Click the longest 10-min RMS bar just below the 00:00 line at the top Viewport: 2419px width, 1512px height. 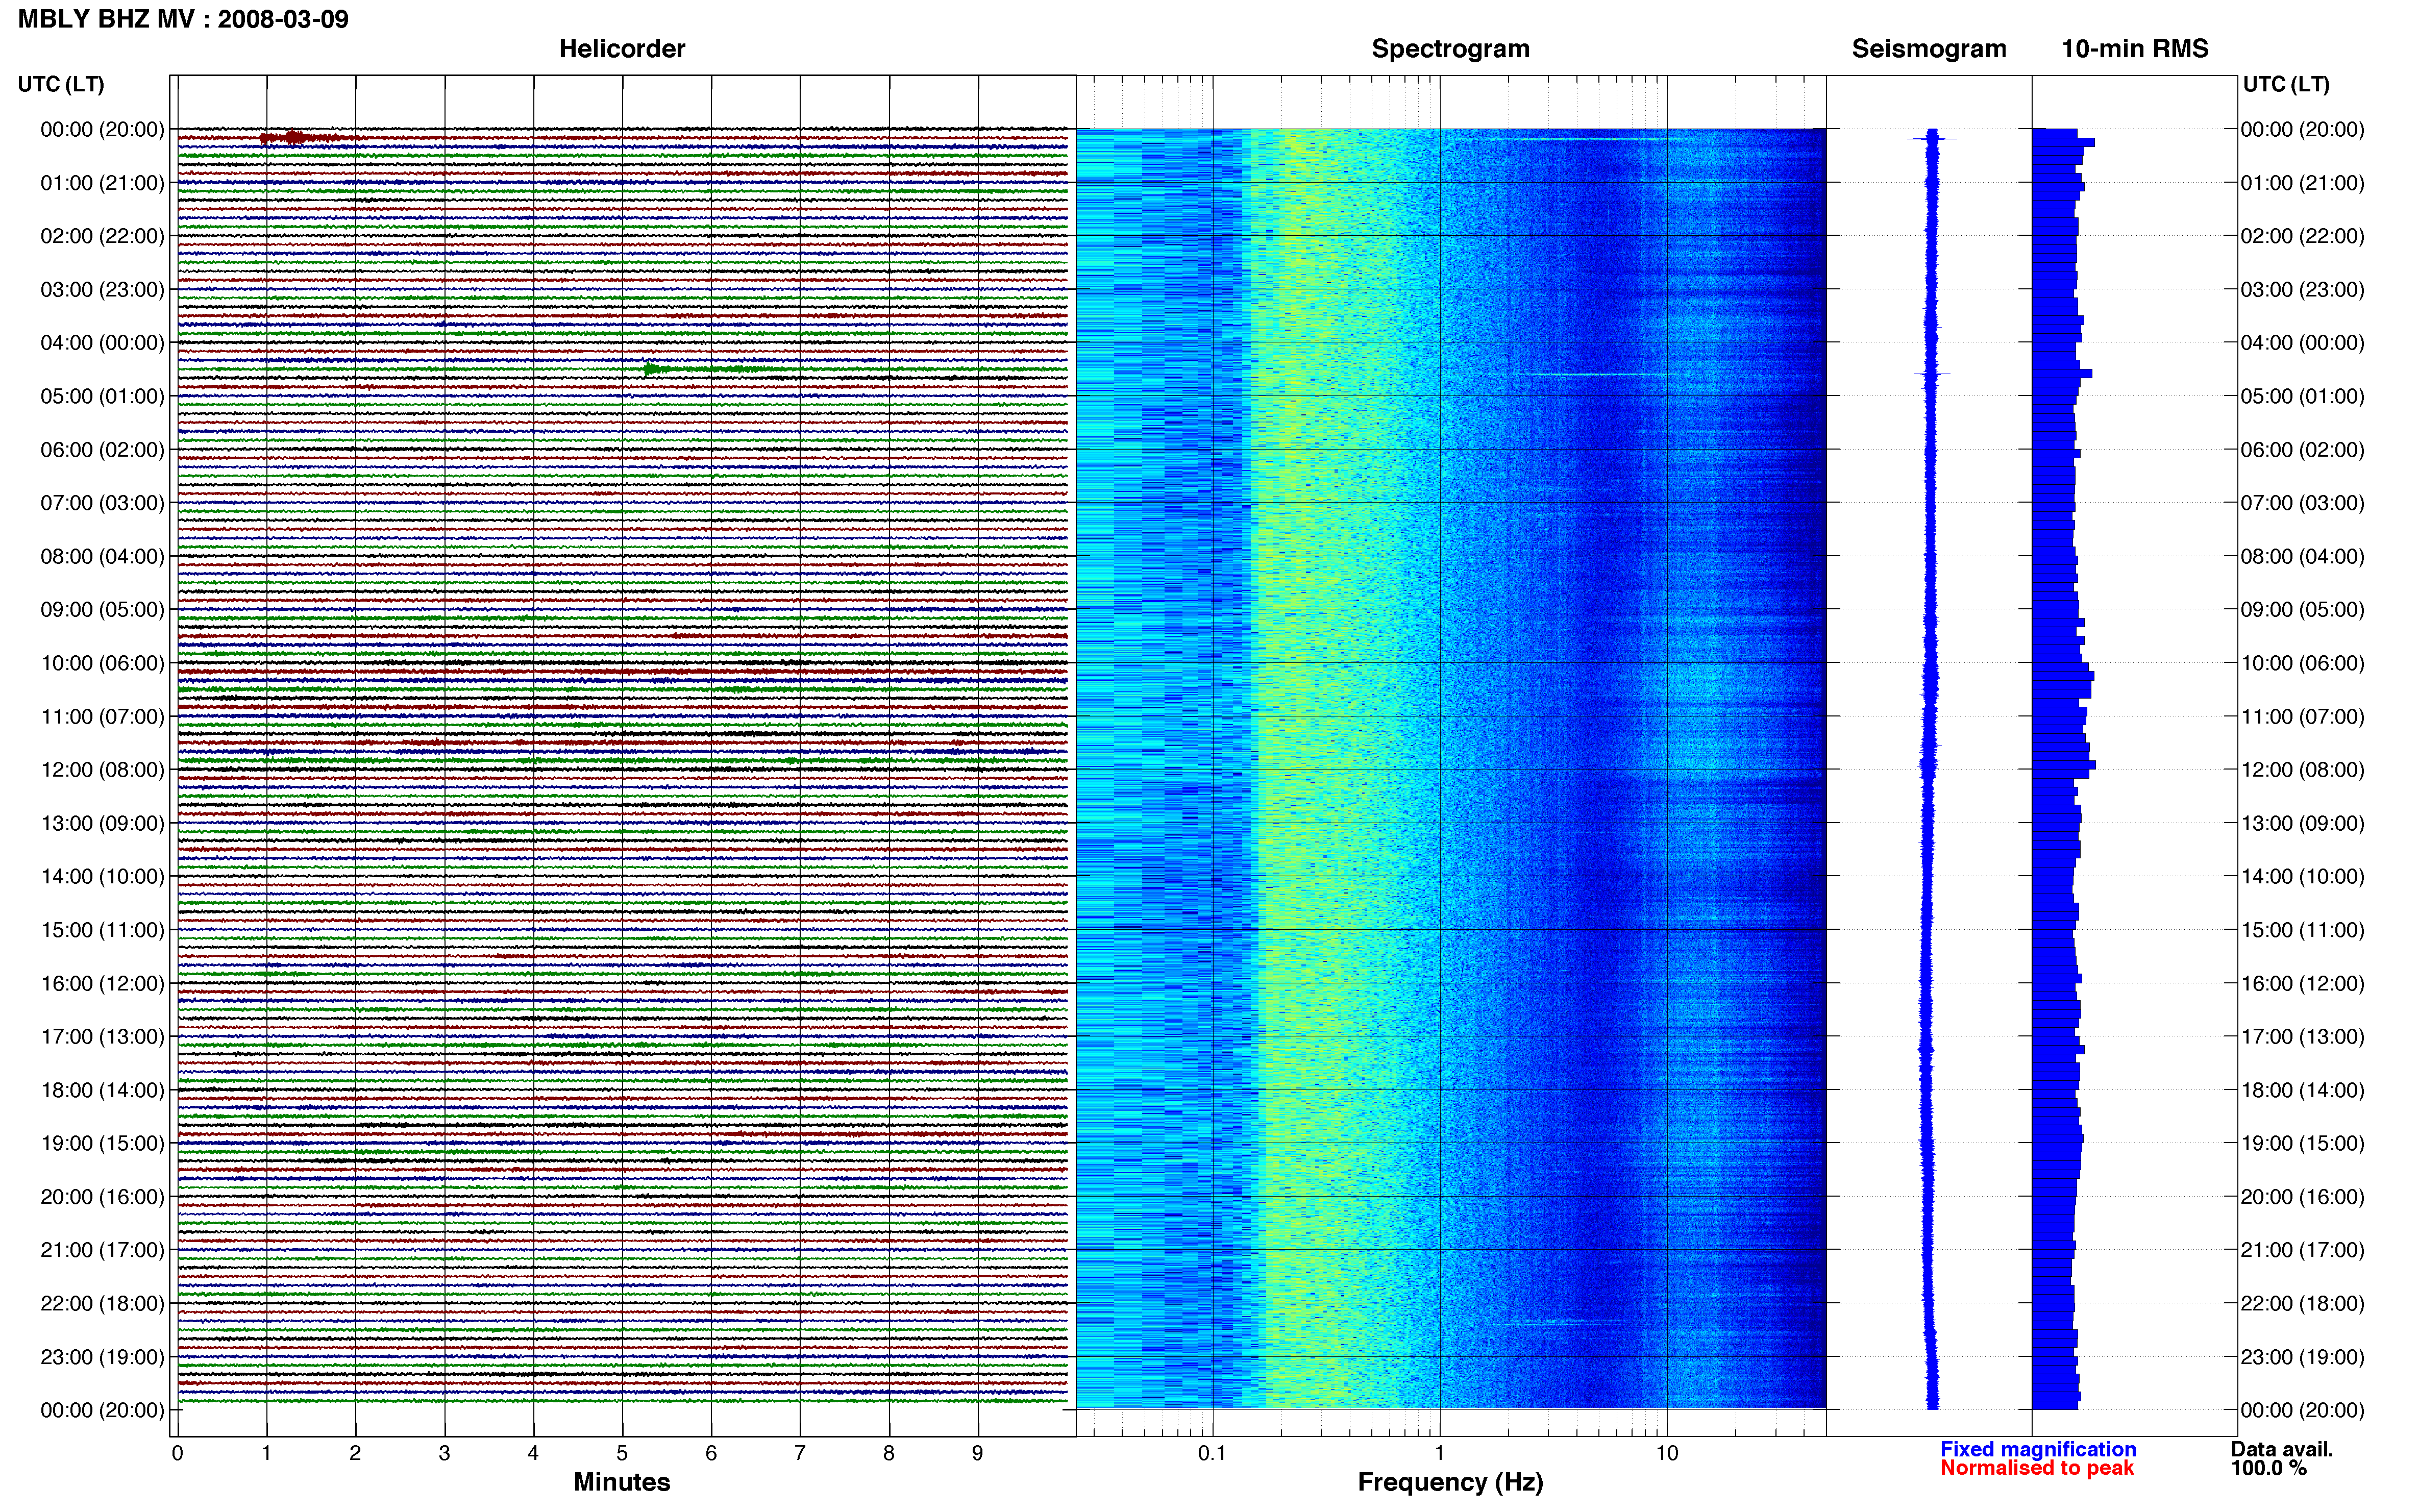tap(2063, 142)
